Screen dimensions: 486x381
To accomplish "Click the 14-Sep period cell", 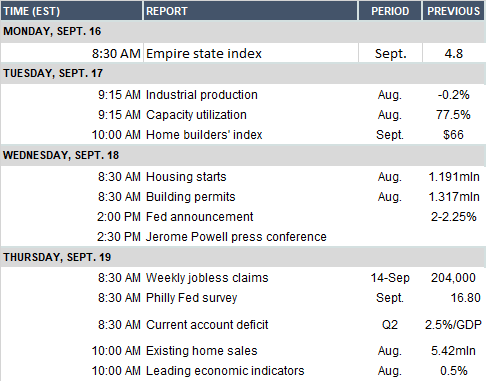I will [390, 278].
